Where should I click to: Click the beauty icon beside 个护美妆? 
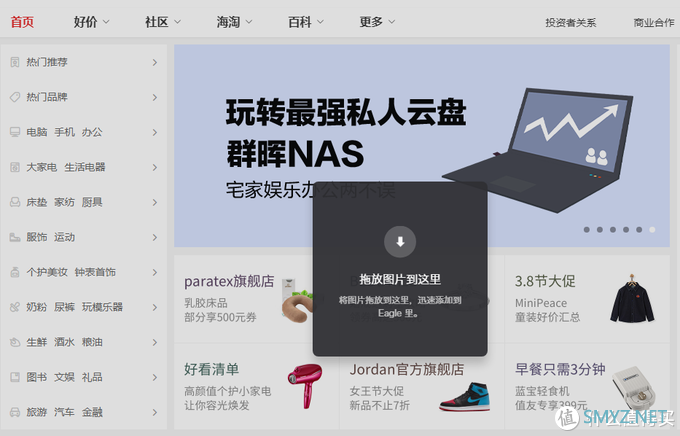(15, 272)
